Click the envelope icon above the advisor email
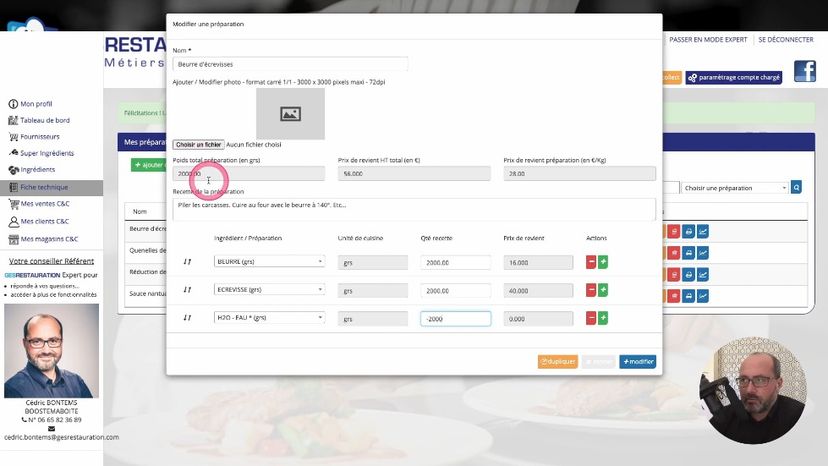The height and width of the screenshot is (466, 828). (51, 428)
